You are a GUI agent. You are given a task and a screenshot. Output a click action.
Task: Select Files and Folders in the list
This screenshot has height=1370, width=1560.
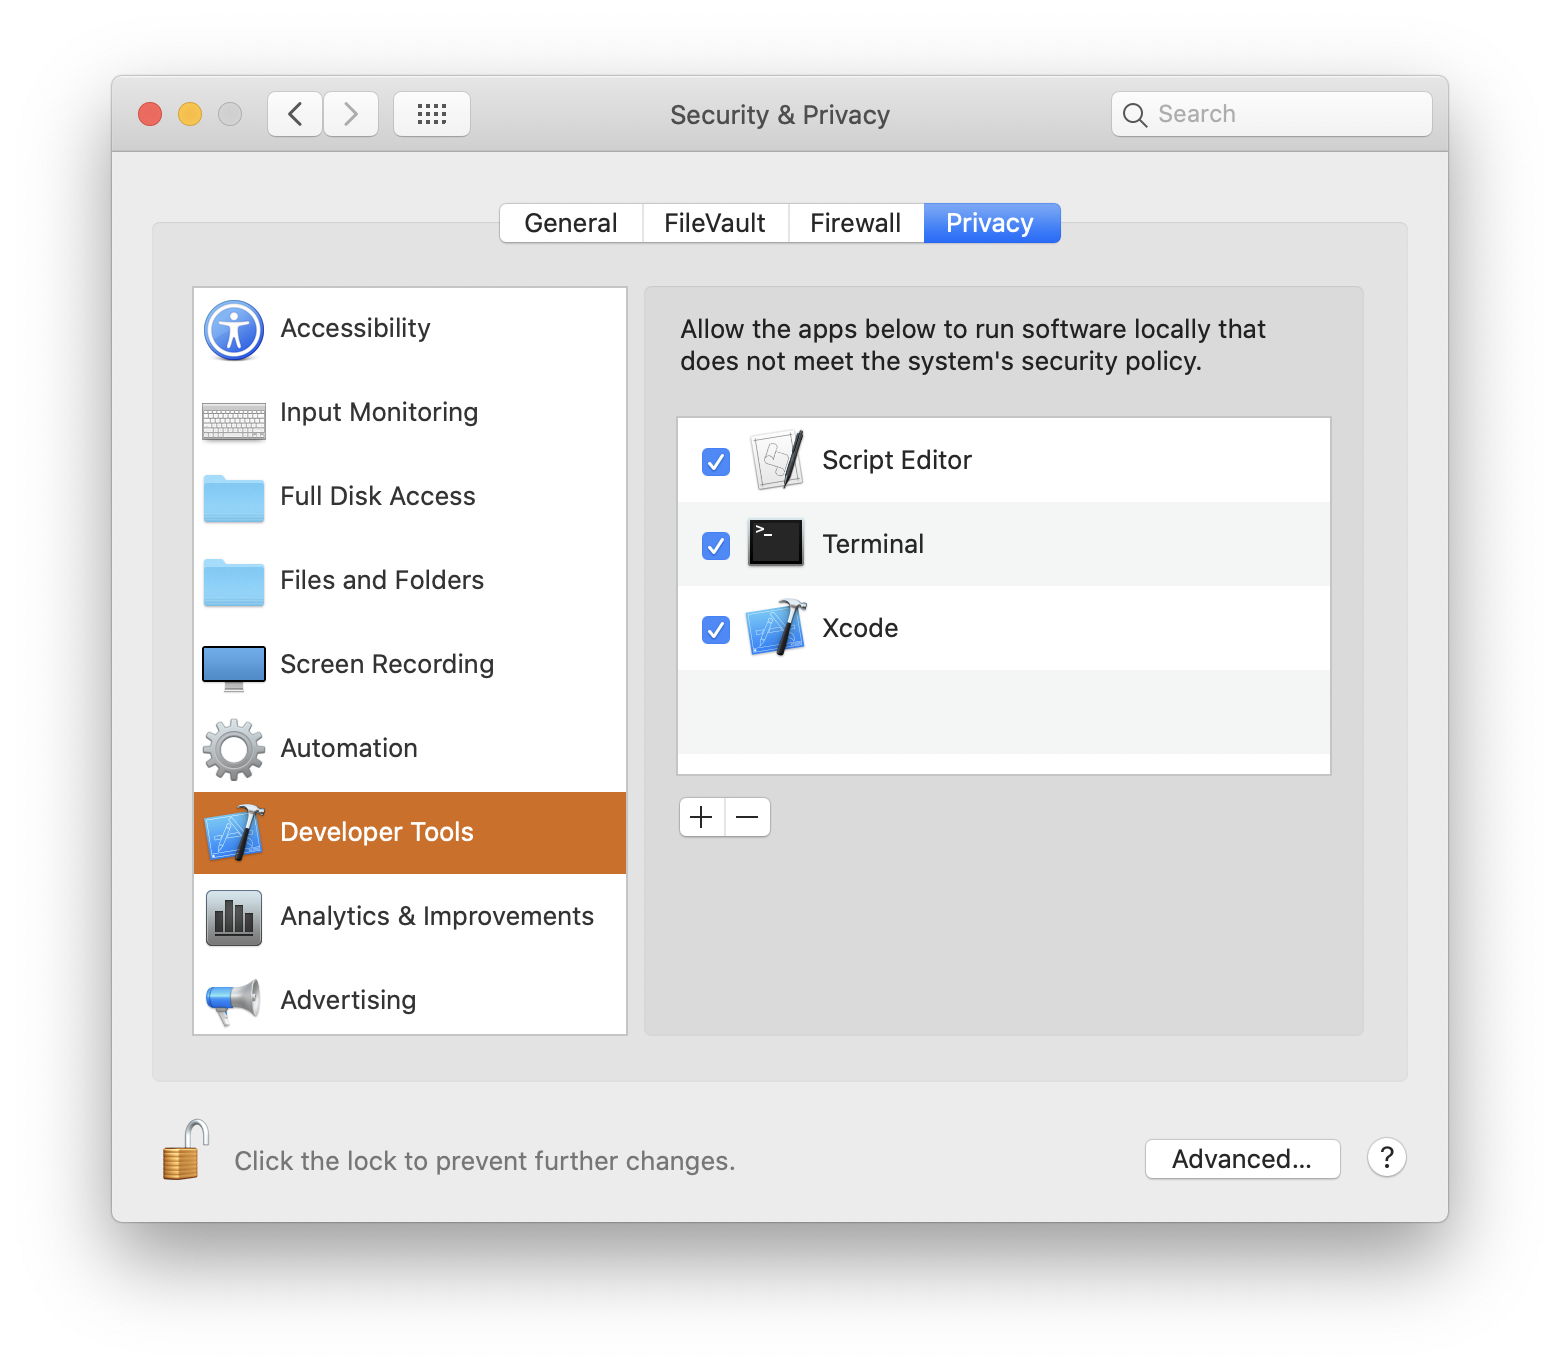coord(382,580)
